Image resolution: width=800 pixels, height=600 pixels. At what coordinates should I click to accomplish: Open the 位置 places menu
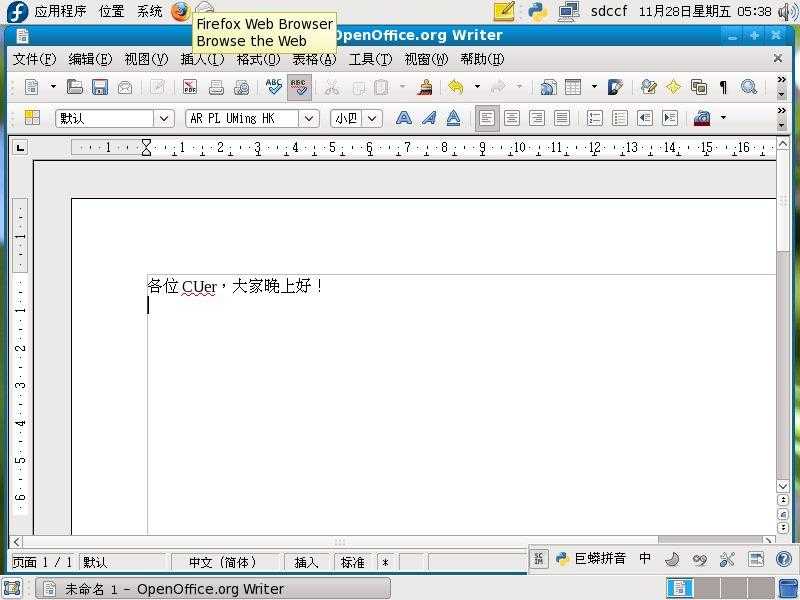(112, 11)
